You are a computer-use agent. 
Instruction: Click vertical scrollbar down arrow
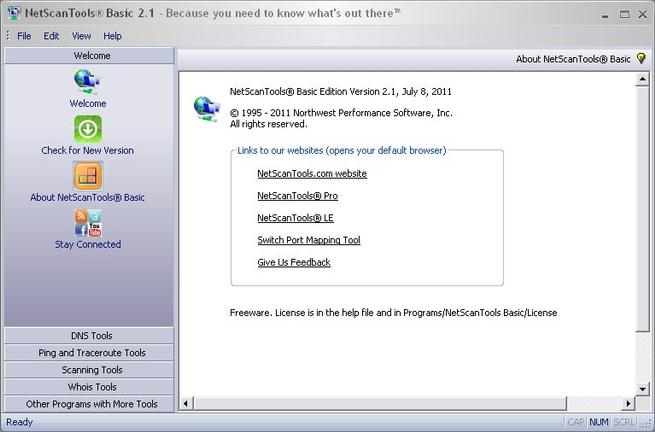click(x=642, y=389)
